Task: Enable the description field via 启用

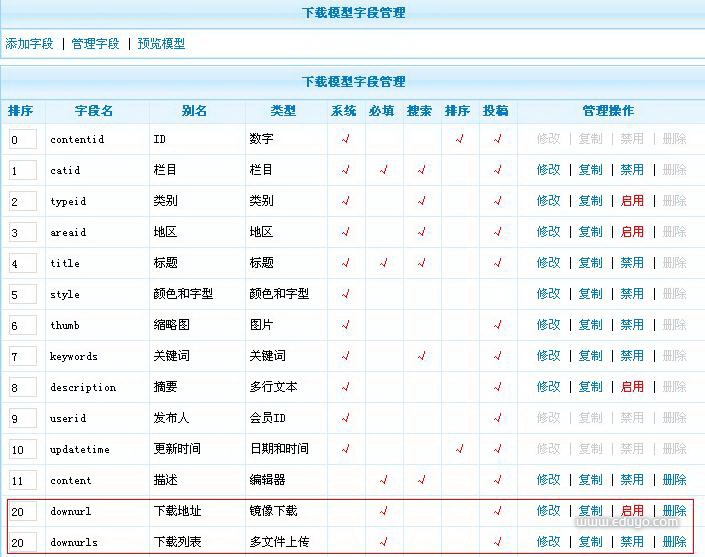Action: pyautogui.click(x=632, y=387)
